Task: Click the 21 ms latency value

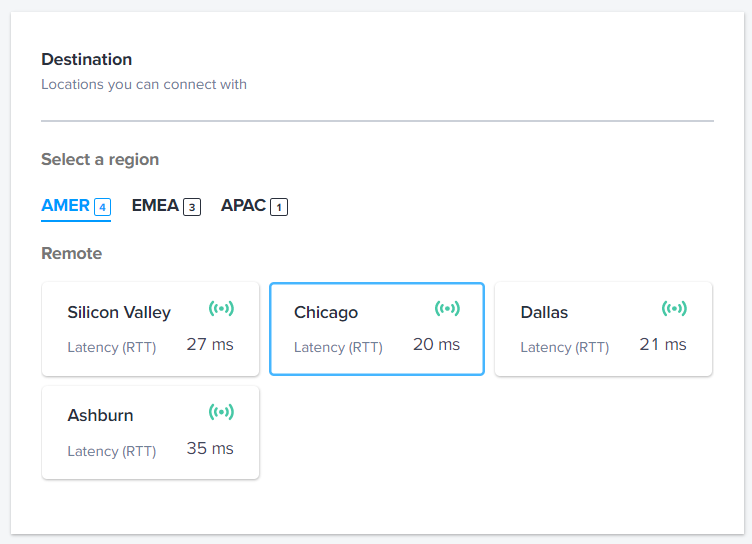Action: point(663,344)
